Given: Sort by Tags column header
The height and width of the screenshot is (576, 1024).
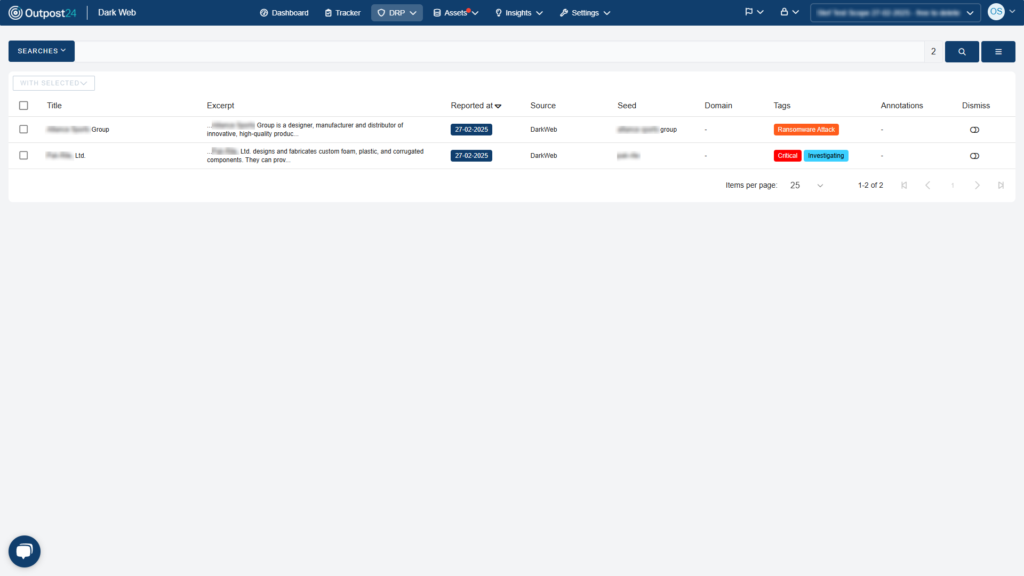Looking at the screenshot, I should coord(782,105).
